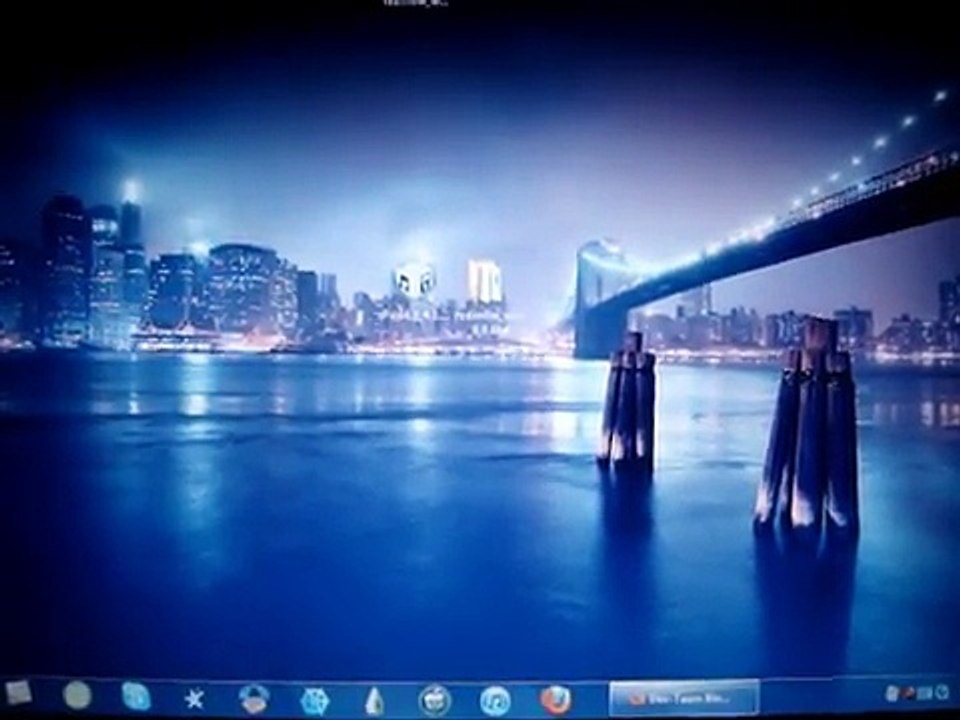
Task: Switch to the Dev-Team Blog taskbar window button
Action: point(684,697)
